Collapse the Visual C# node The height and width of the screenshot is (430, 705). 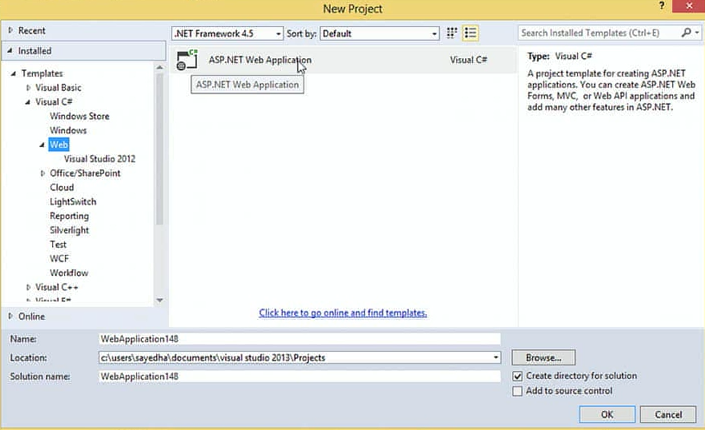(x=28, y=102)
